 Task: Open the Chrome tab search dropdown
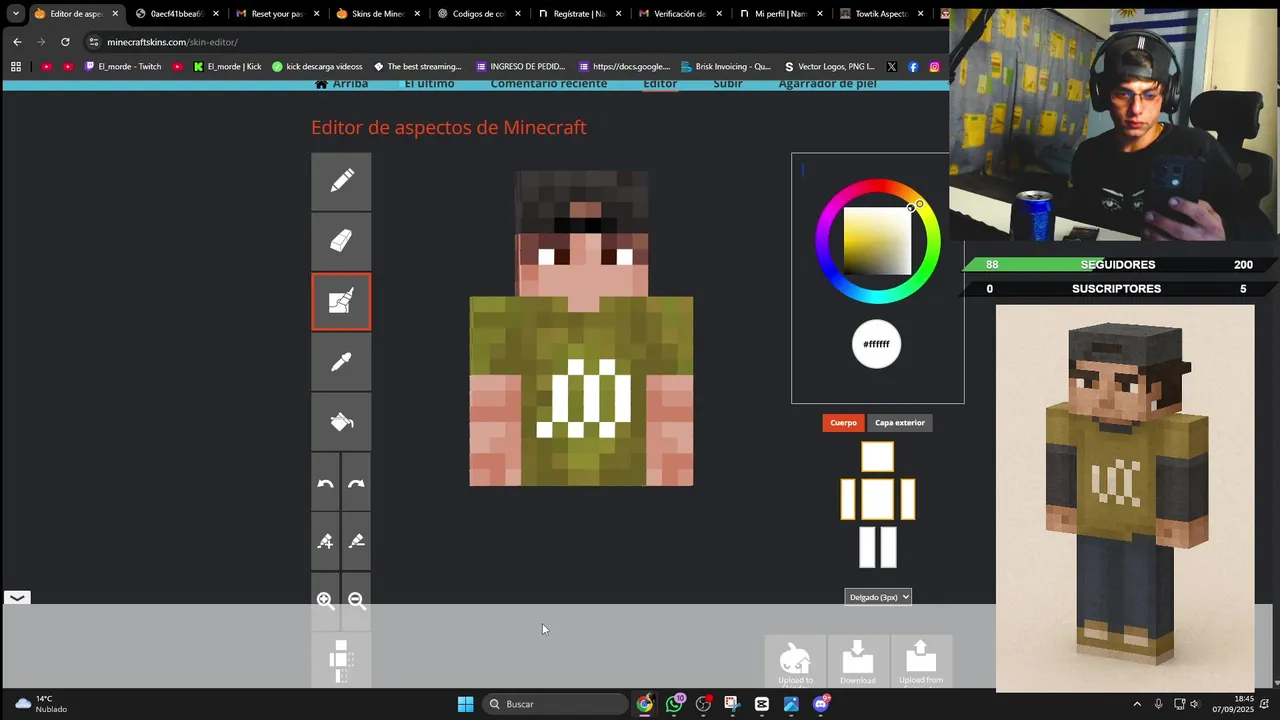click(15, 14)
